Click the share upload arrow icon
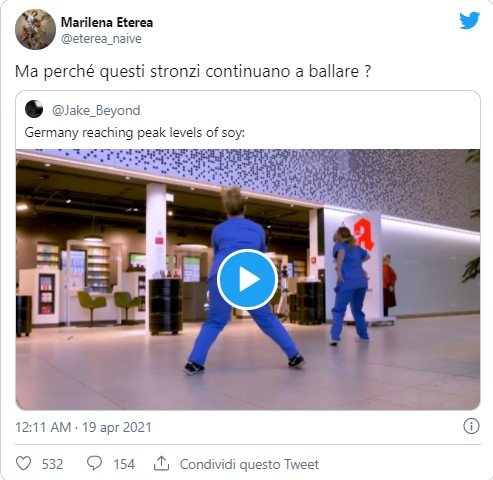Screen dimensions: 493x480 161,463
